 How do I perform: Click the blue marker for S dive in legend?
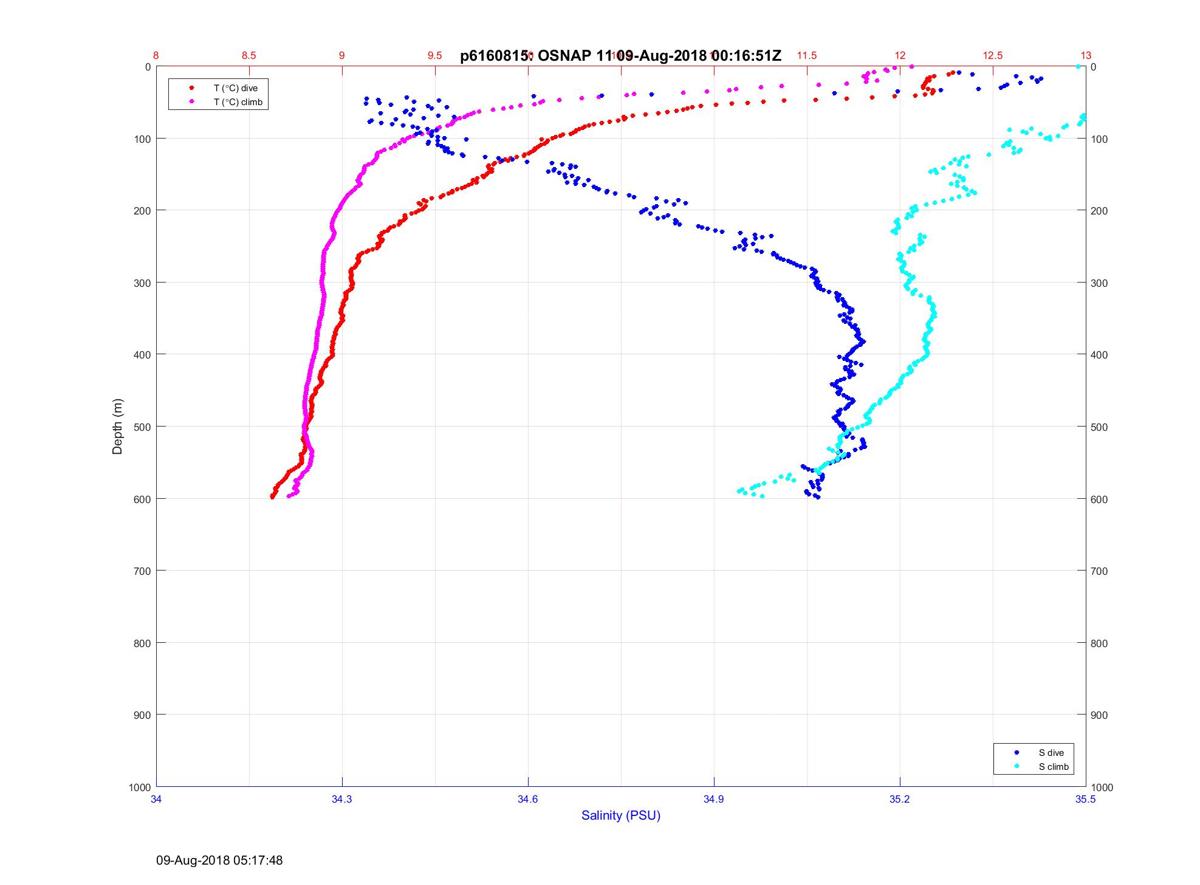point(1017,752)
